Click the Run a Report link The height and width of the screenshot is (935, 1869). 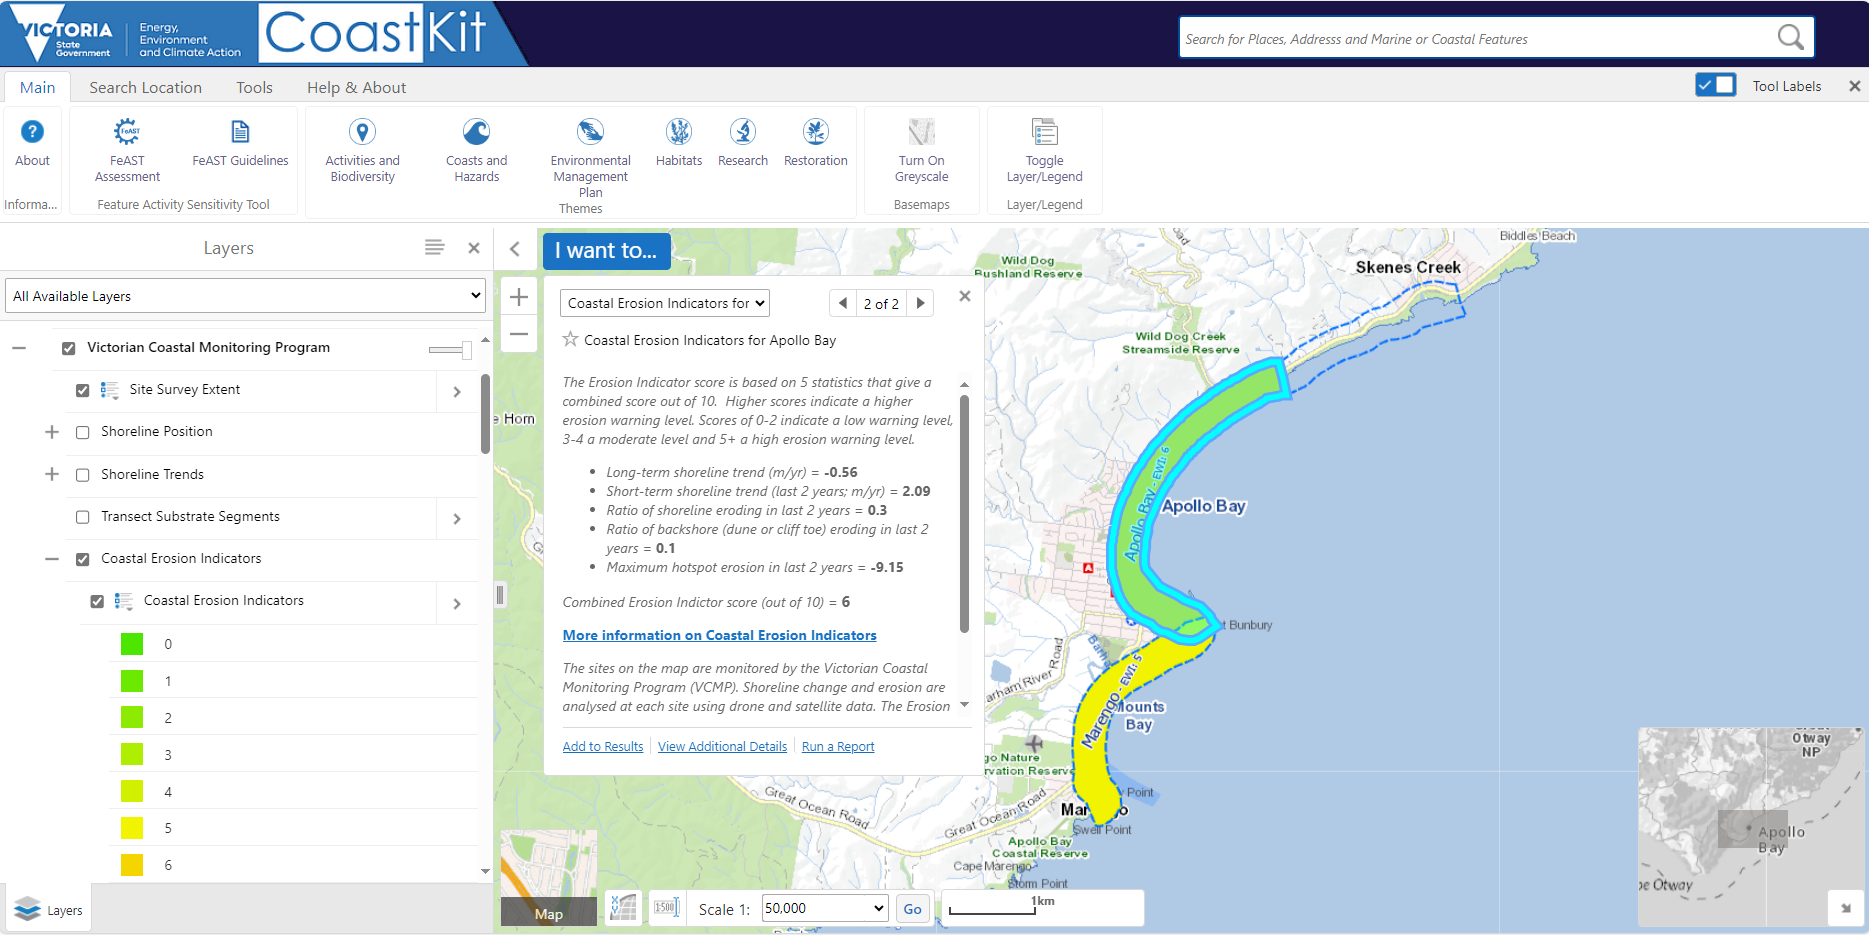coord(838,746)
